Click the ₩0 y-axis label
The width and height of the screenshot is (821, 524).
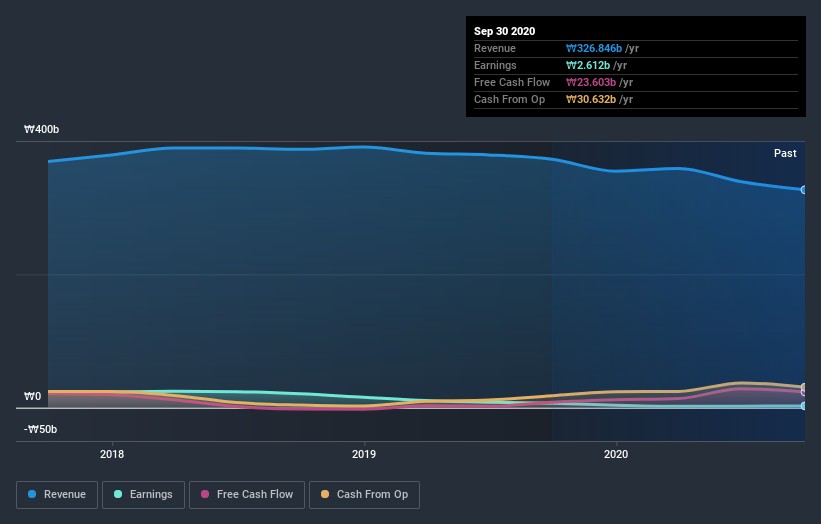coord(32,396)
